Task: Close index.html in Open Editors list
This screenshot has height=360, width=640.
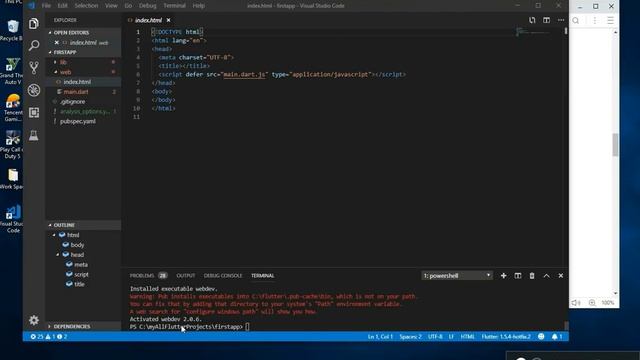Action: pyautogui.click(x=57, y=42)
